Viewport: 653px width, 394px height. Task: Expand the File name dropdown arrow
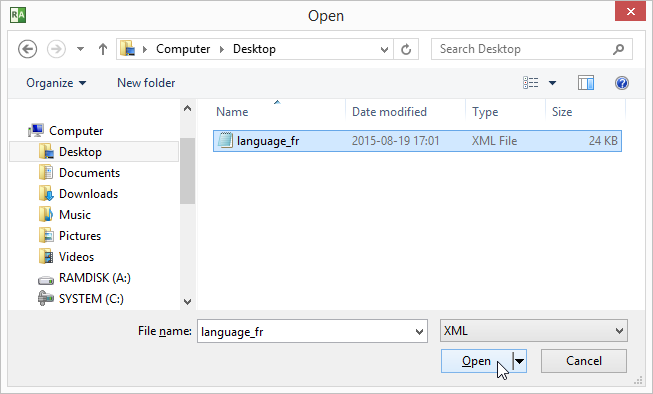point(419,332)
